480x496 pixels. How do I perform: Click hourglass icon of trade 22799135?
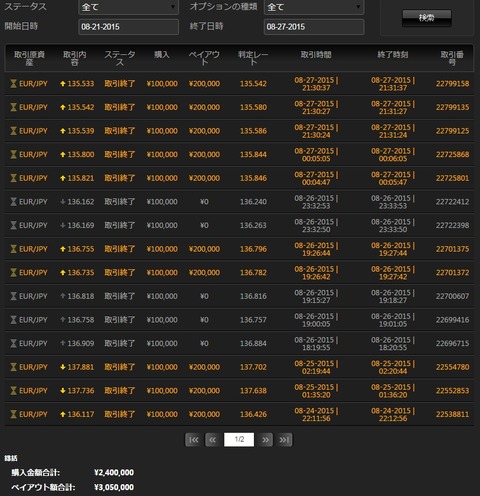click(x=13, y=107)
